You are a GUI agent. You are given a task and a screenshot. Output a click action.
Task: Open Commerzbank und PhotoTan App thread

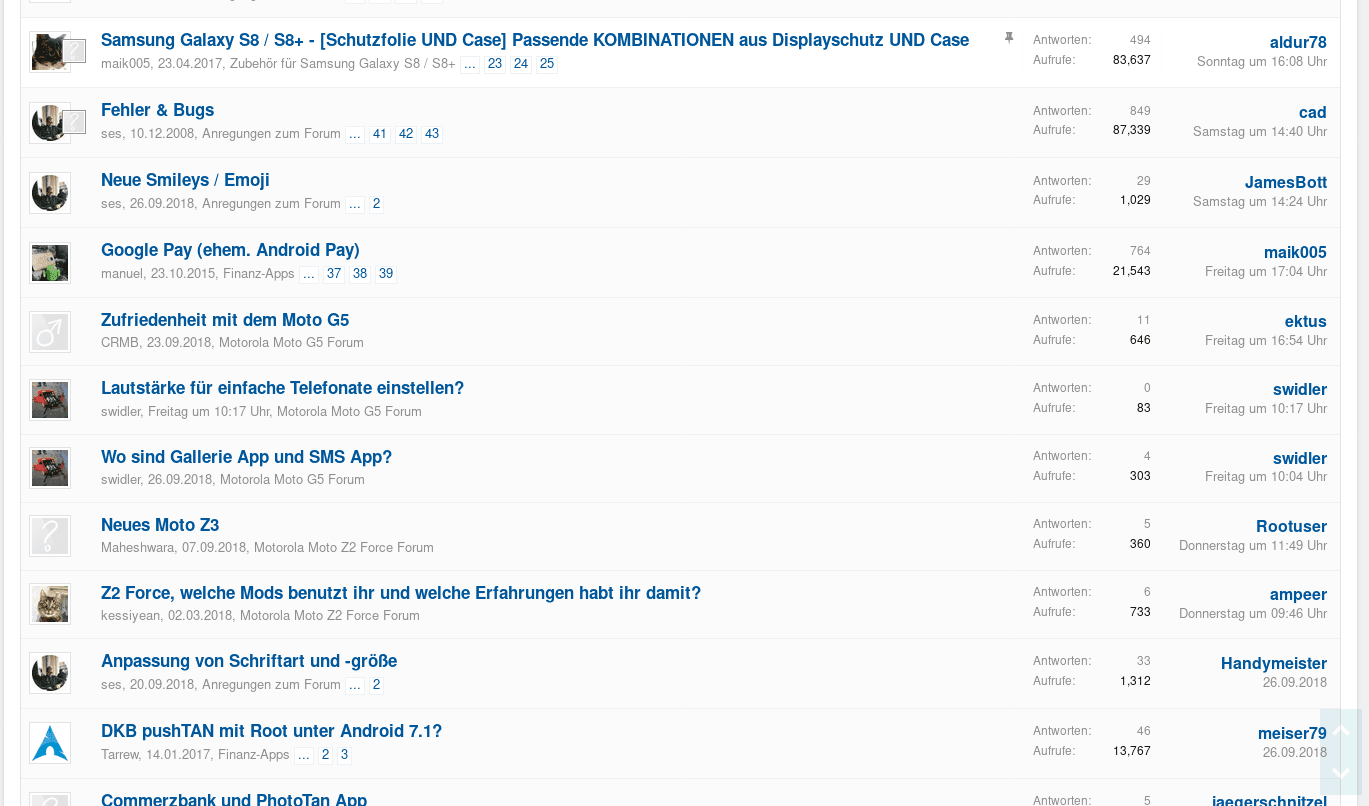coord(234,800)
